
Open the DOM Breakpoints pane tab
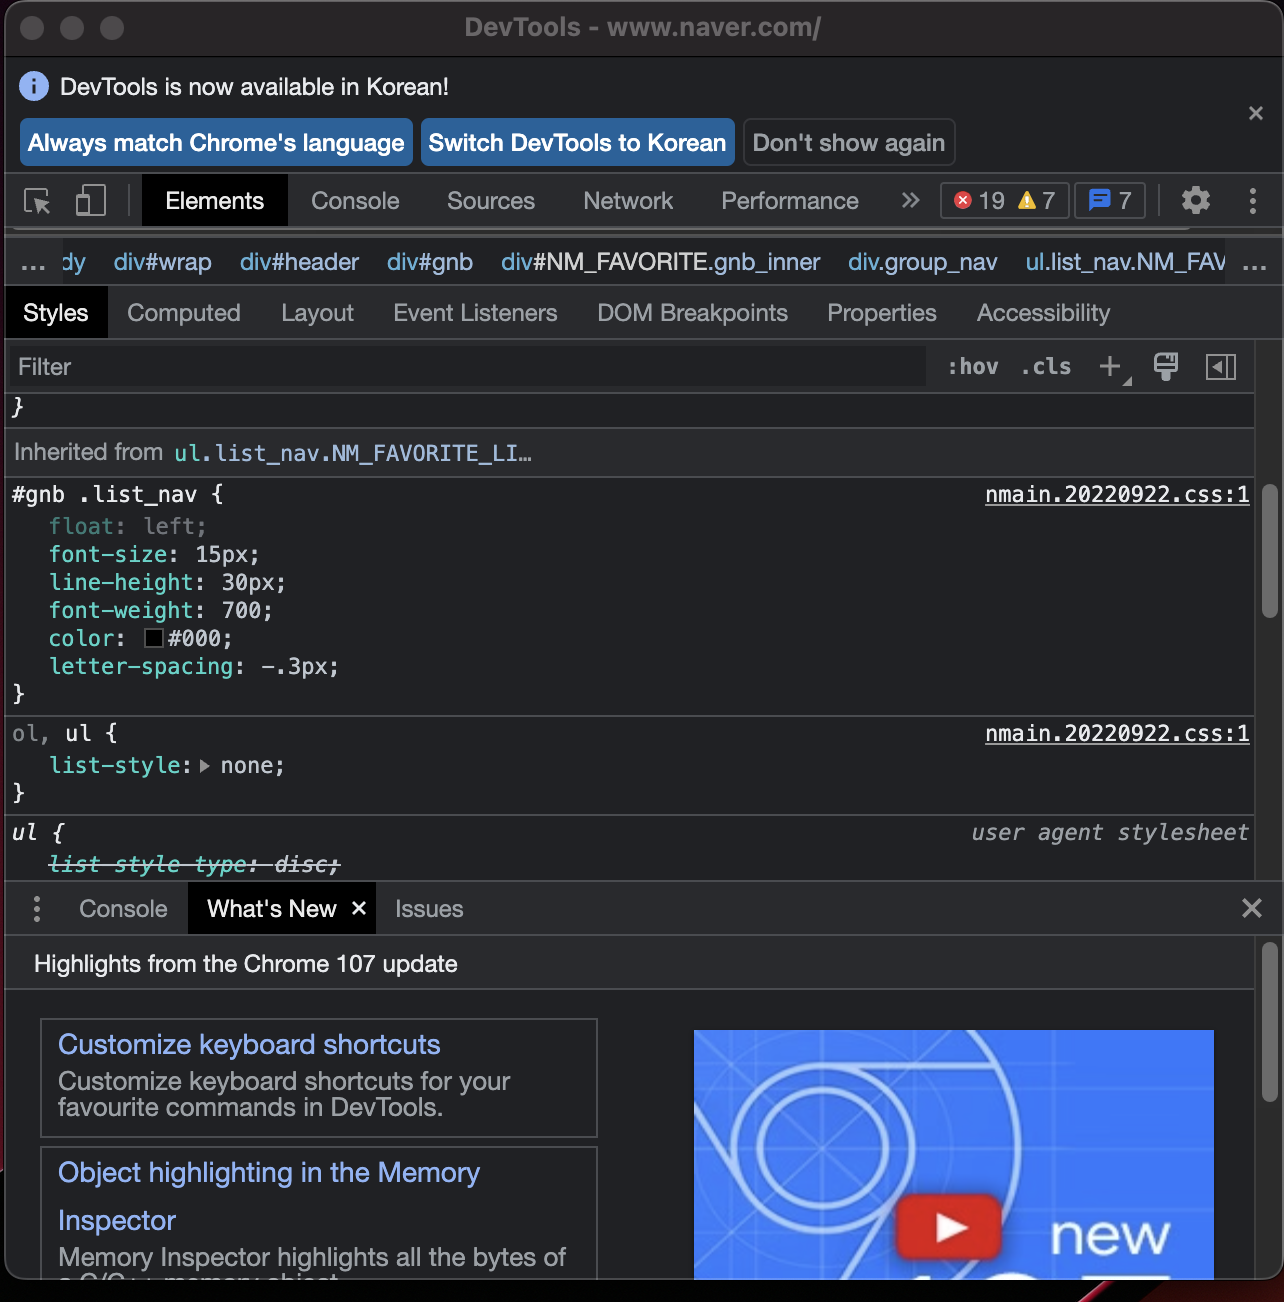pos(692,313)
